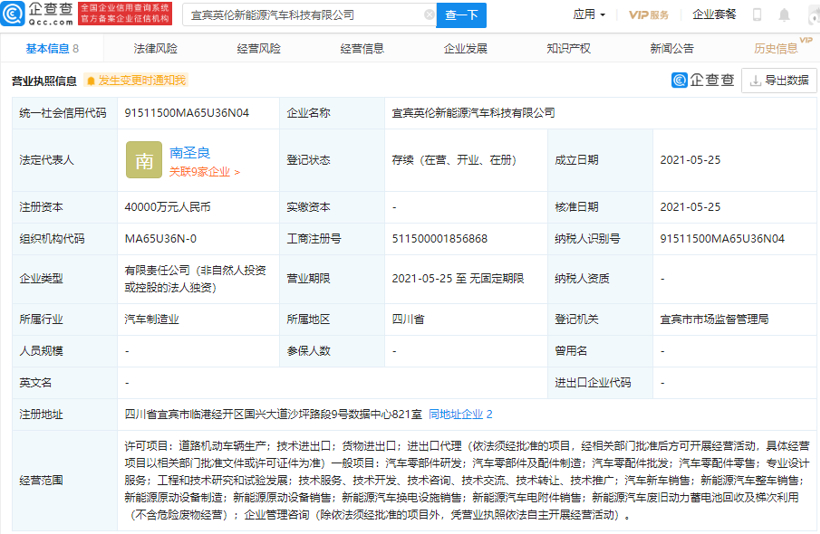The image size is (820, 534).
Task: Select the taxpayer ID under 纳税人识别号
Action: pyautogui.click(x=722, y=239)
